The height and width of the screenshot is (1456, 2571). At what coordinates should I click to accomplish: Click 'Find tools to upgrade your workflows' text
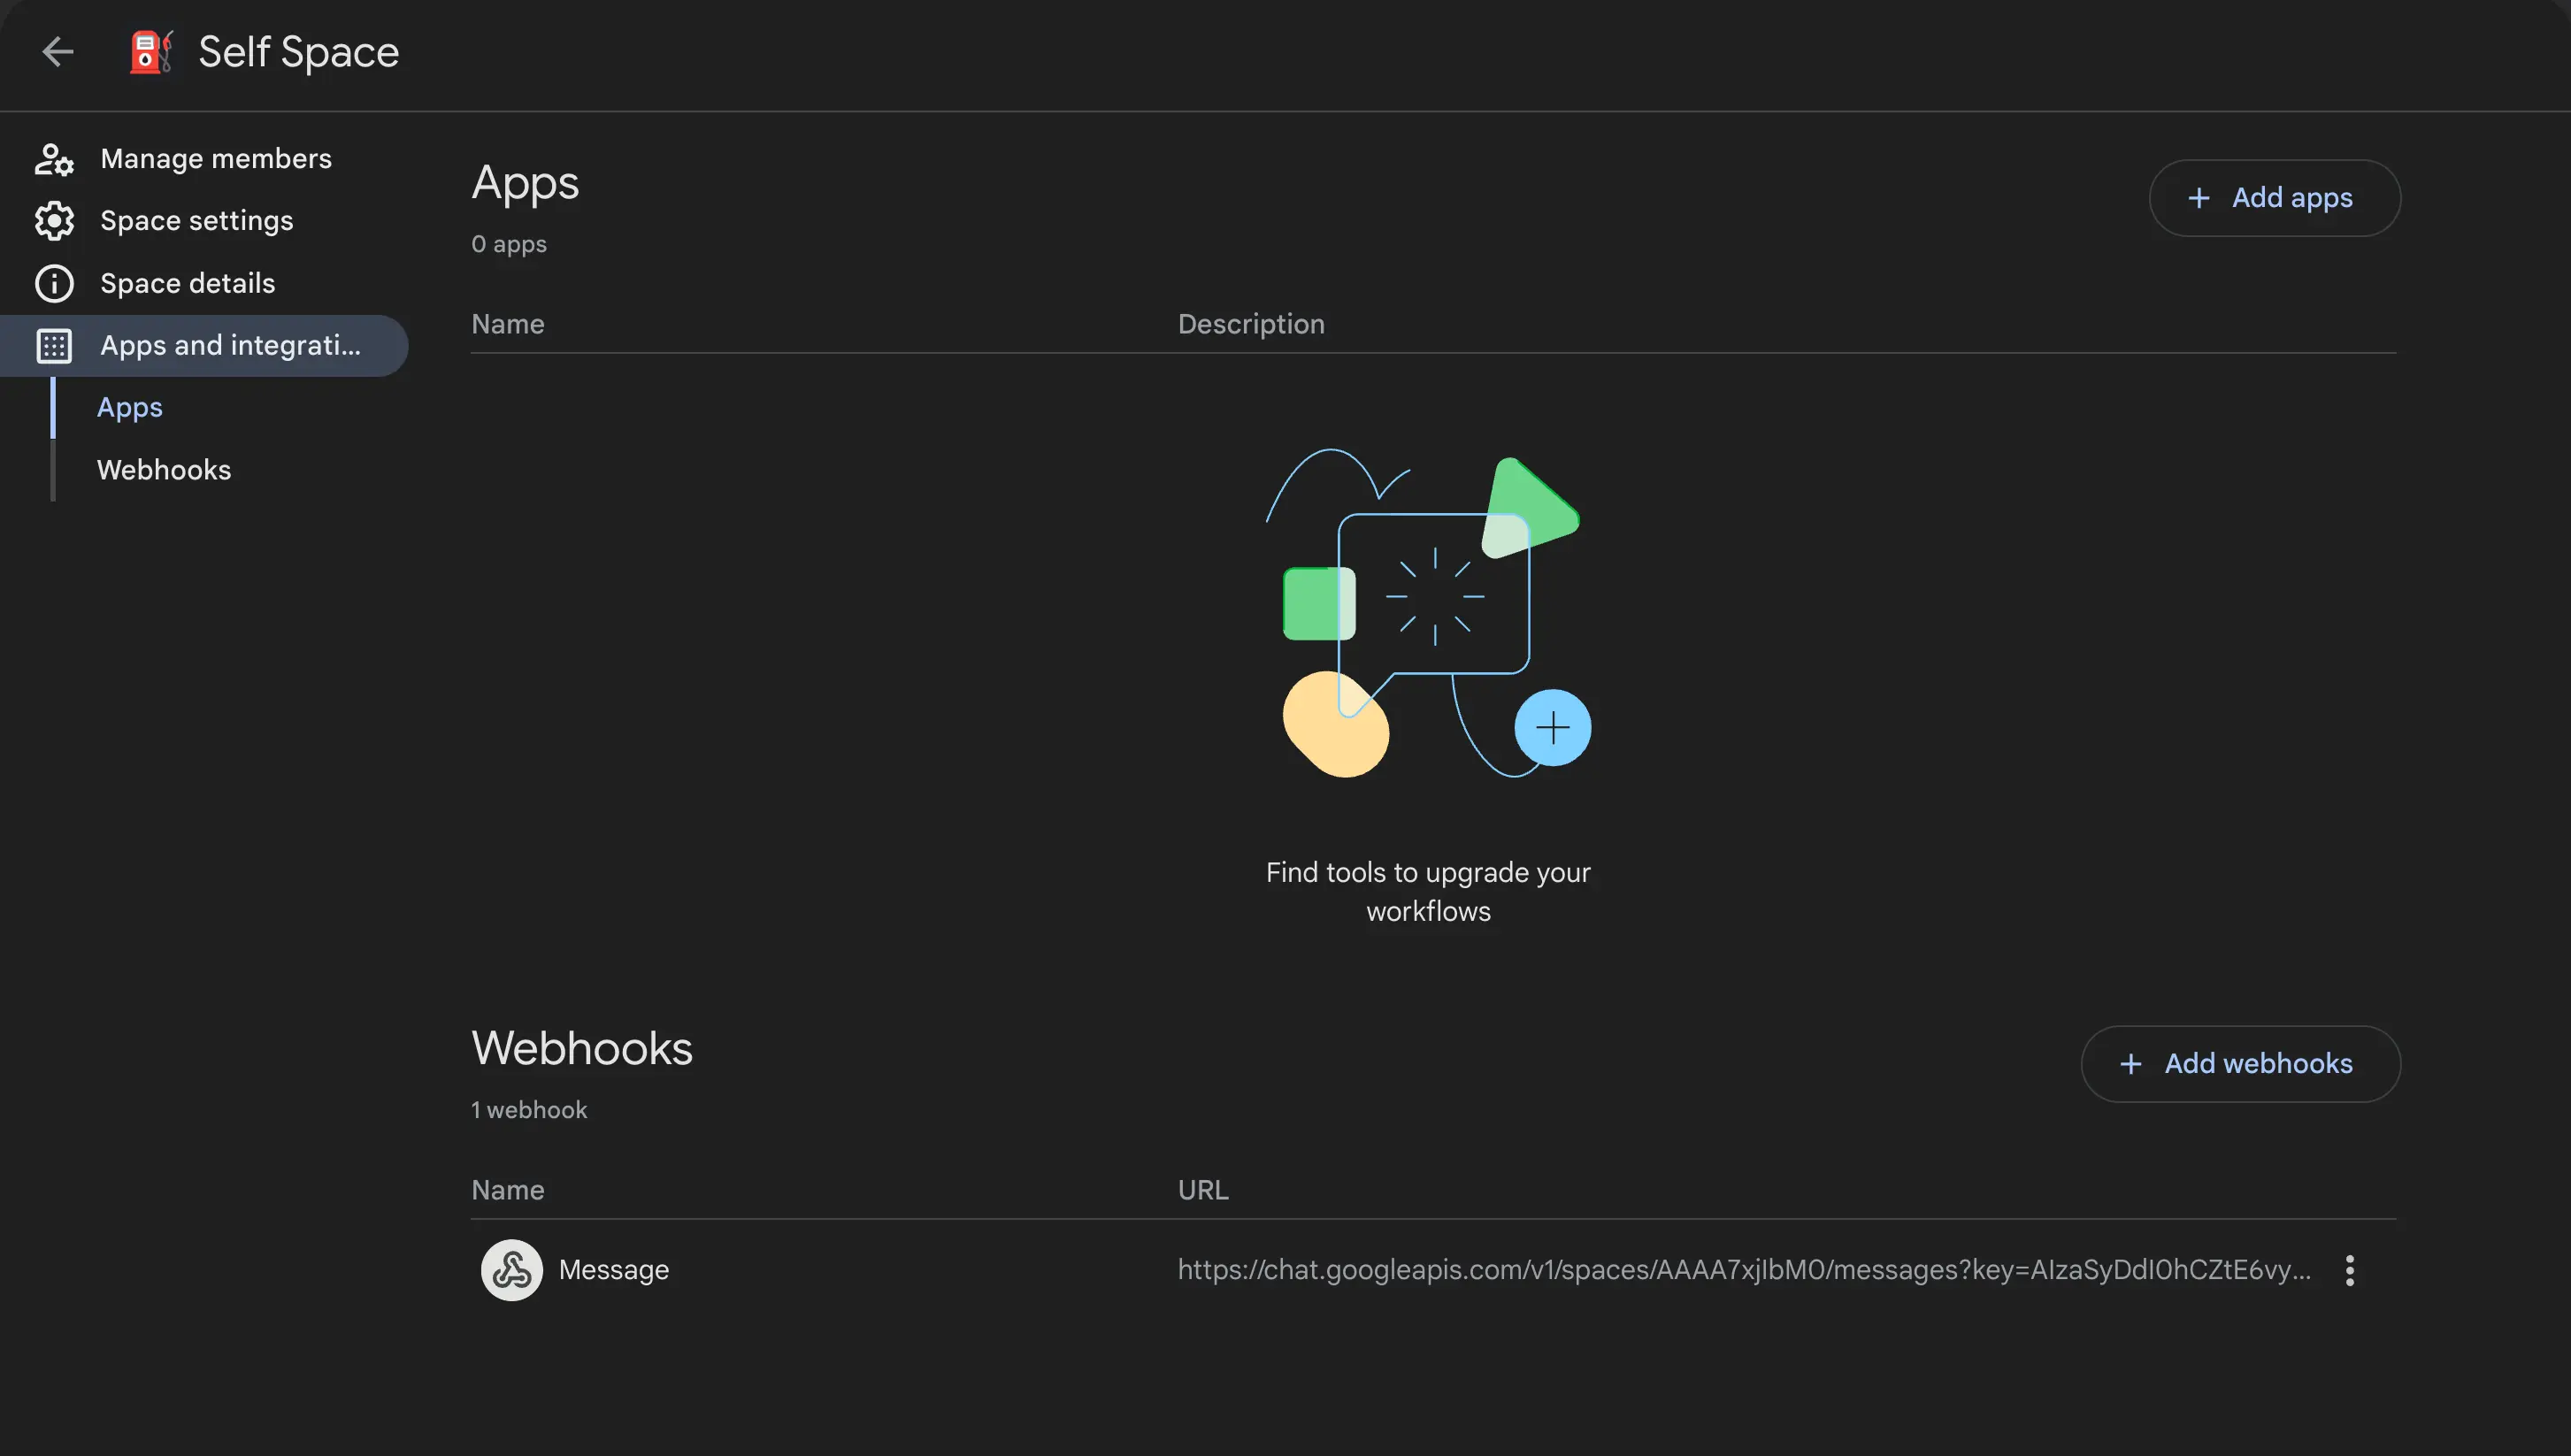click(1428, 892)
